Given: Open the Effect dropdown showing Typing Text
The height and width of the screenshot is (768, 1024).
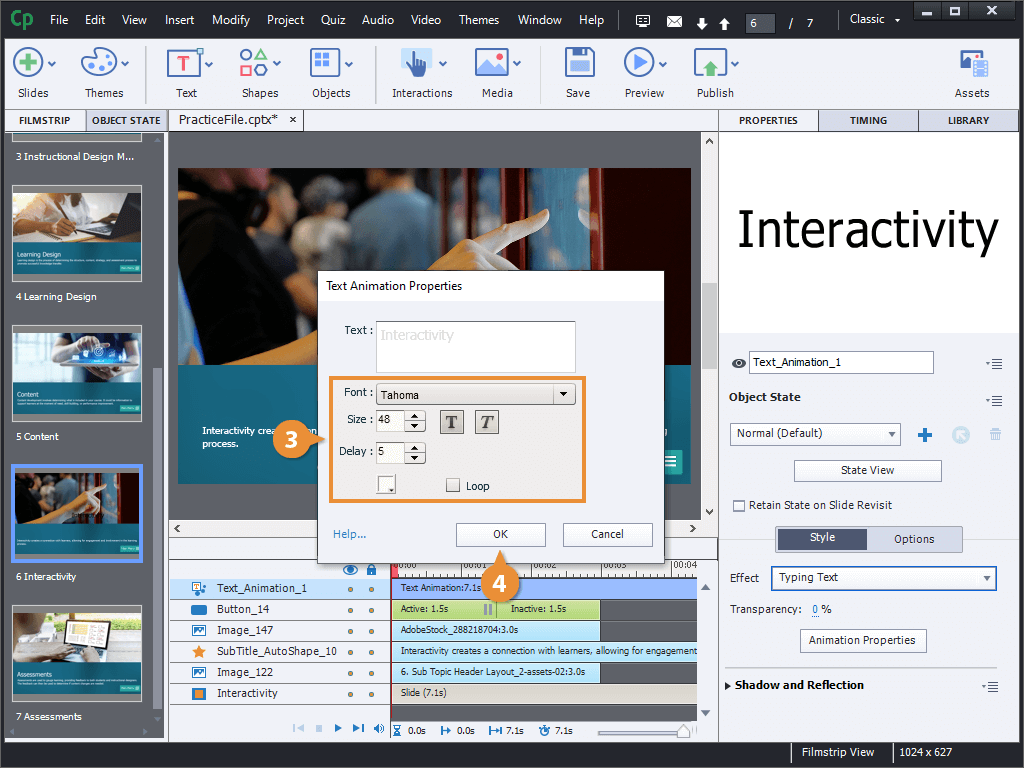Looking at the screenshot, I should click(x=883, y=578).
